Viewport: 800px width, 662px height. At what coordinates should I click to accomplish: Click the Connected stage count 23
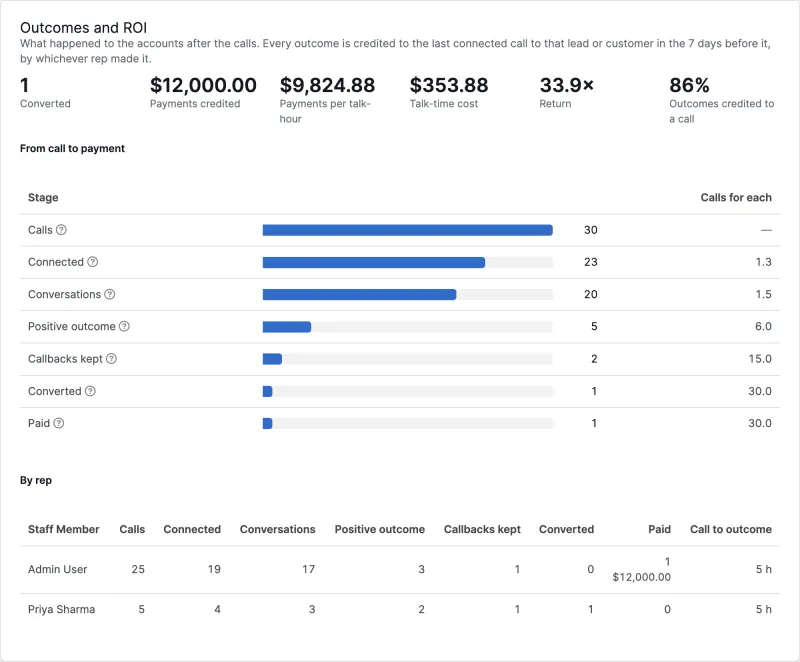click(591, 262)
